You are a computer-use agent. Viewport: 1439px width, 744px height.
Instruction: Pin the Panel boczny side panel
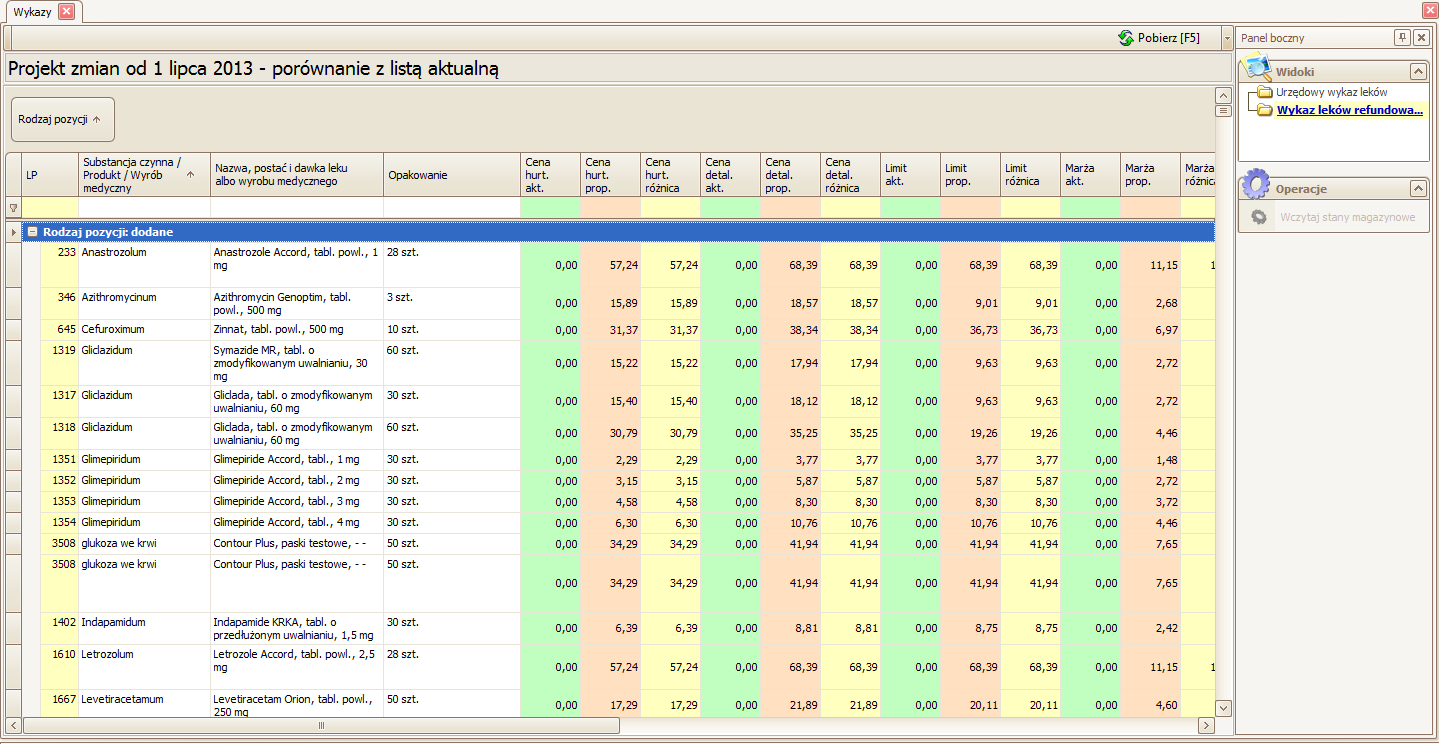(x=1402, y=38)
